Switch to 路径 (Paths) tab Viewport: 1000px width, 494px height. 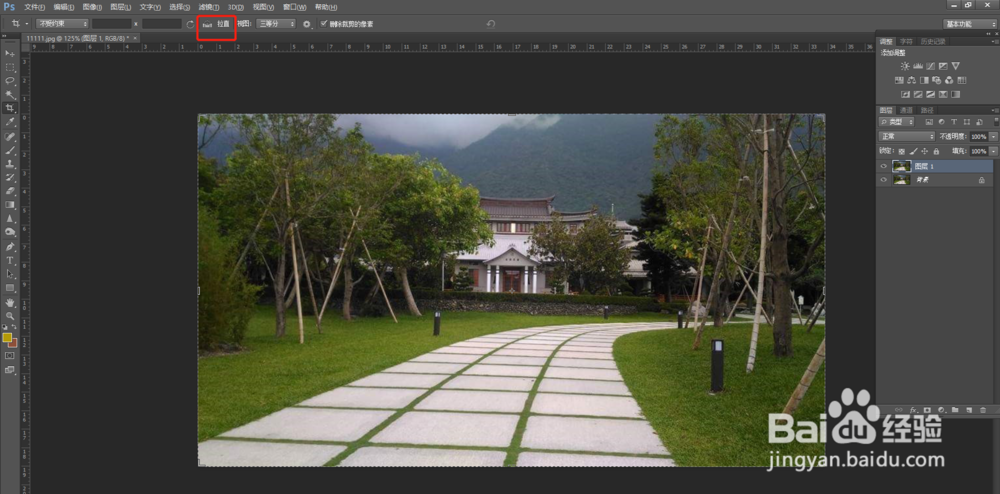point(927,110)
